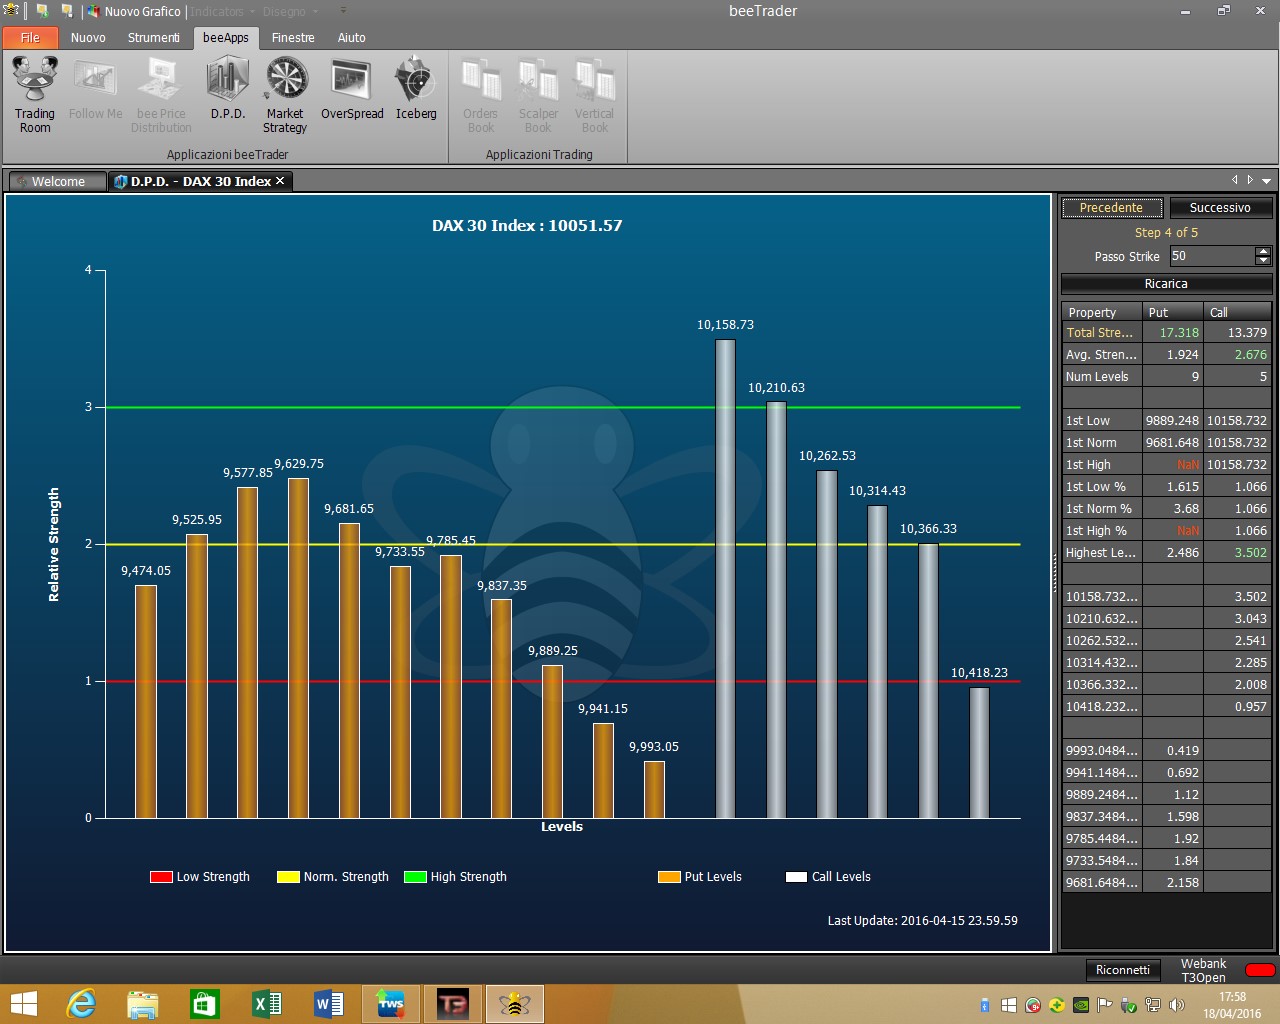Expand the quick access toolbar dropdown
Viewport: 1280px width, 1024px height.
pyautogui.click(x=343, y=11)
